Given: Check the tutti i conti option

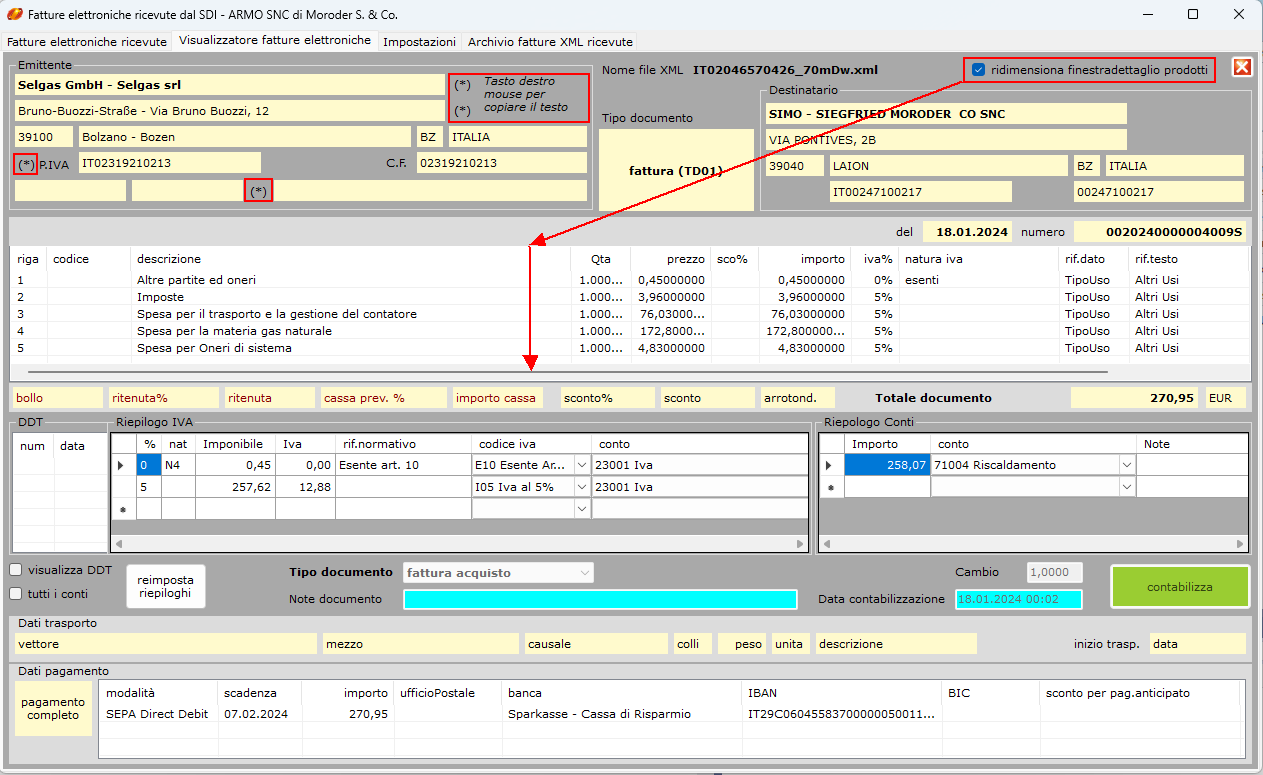Looking at the screenshot, I should coord(16,593).
